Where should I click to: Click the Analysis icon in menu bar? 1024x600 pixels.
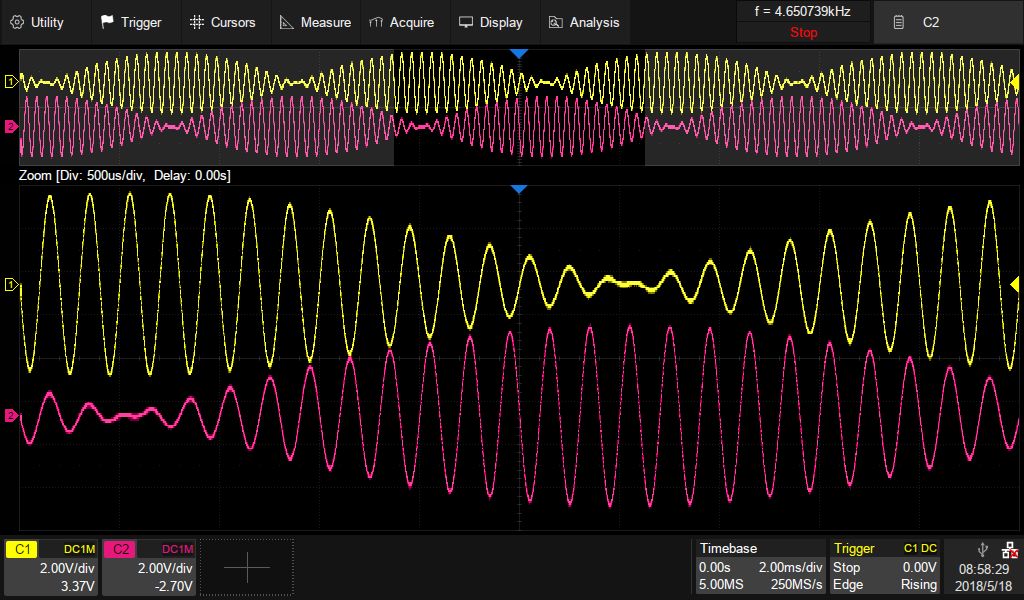pos(556,22)
